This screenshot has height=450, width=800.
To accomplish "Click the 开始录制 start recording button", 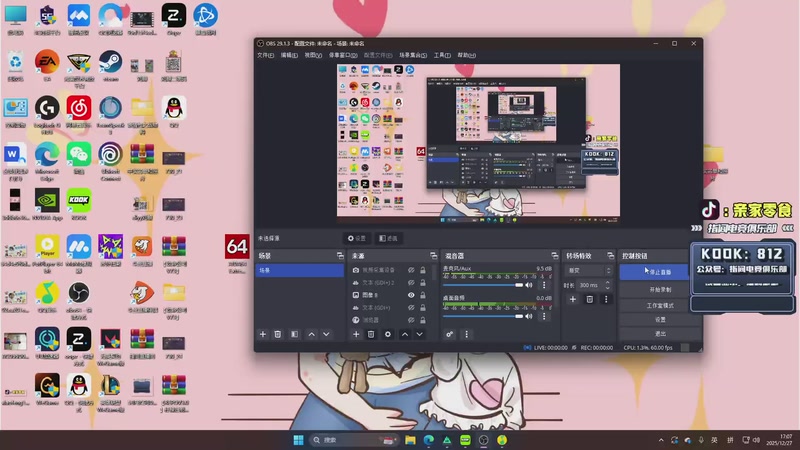I will [x=660, y=289].
